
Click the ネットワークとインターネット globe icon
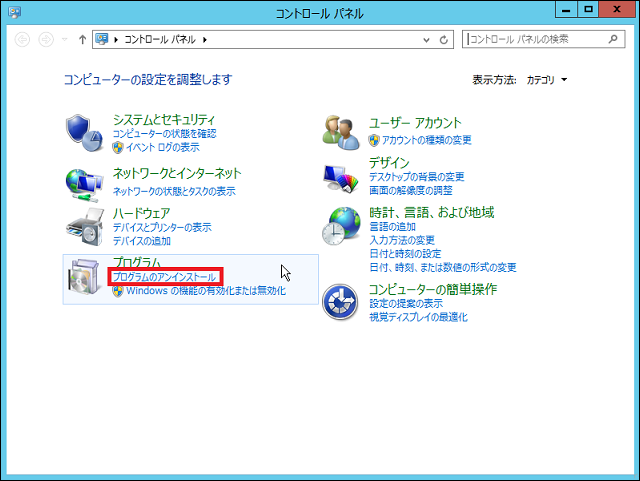click(x=84, y=185)
